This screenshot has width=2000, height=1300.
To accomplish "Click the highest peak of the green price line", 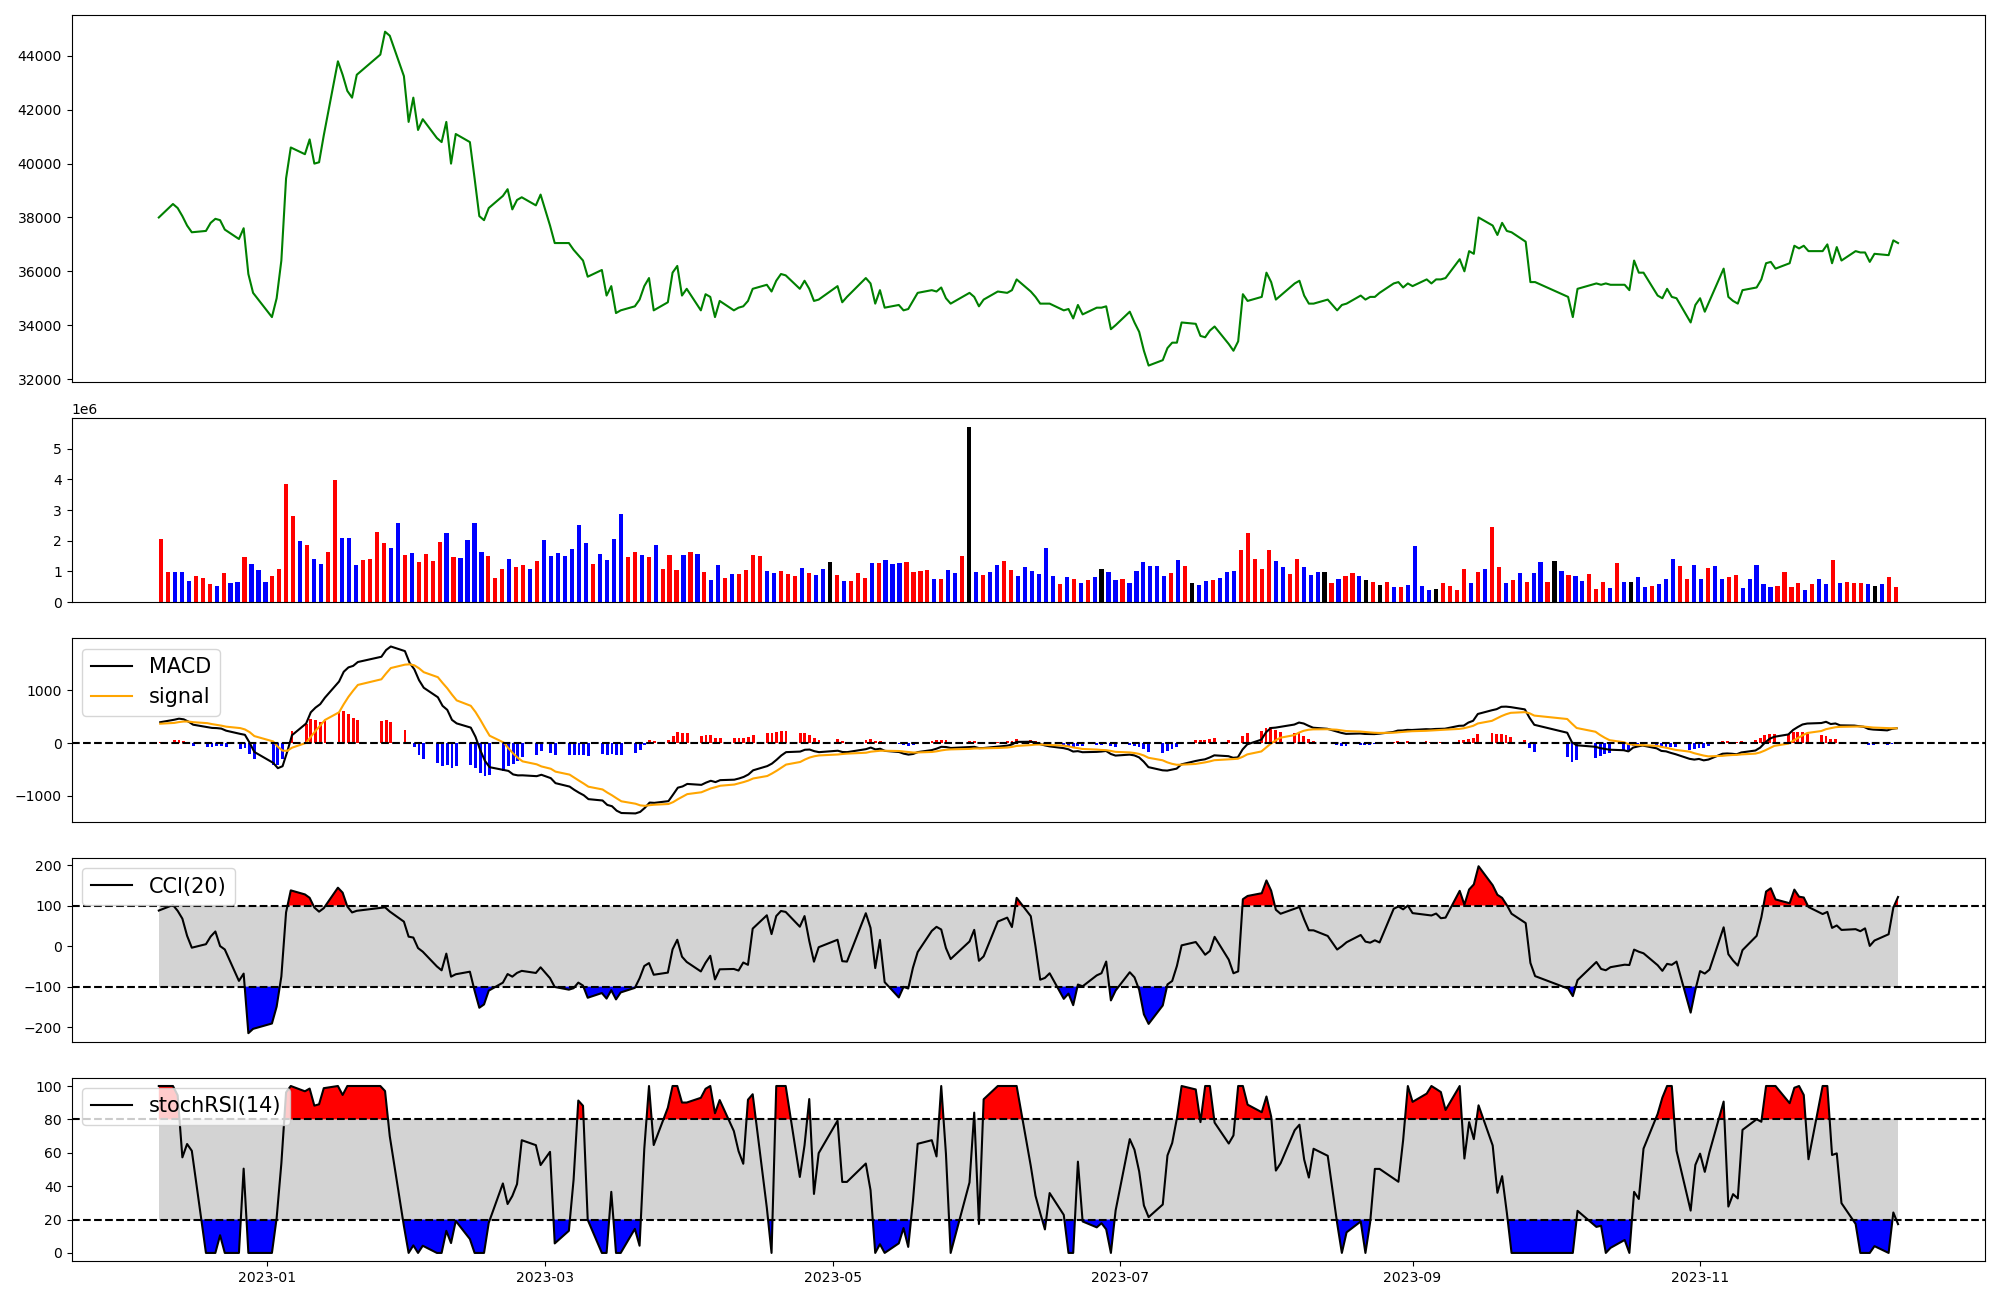I will click(x=385, y=33).
